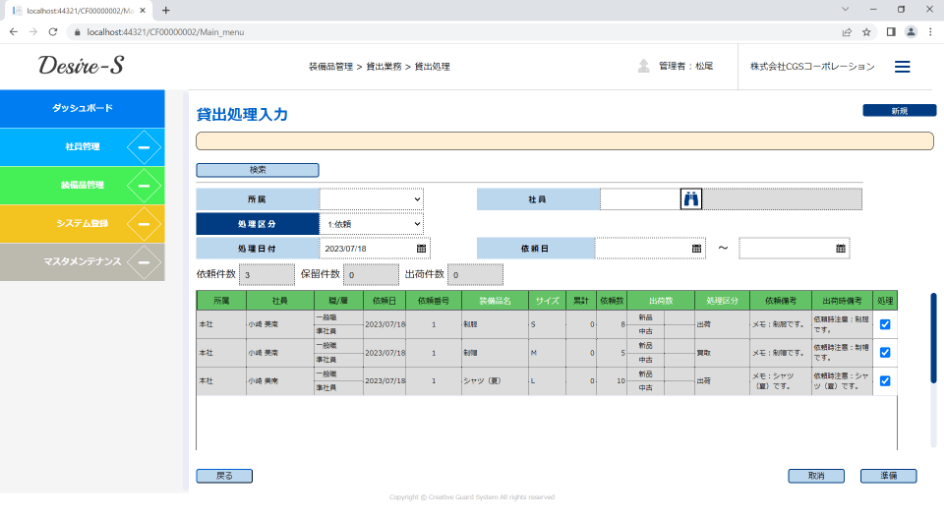Open Chrome three-dot menu
944x506 pixels.
tap(930, 32)
